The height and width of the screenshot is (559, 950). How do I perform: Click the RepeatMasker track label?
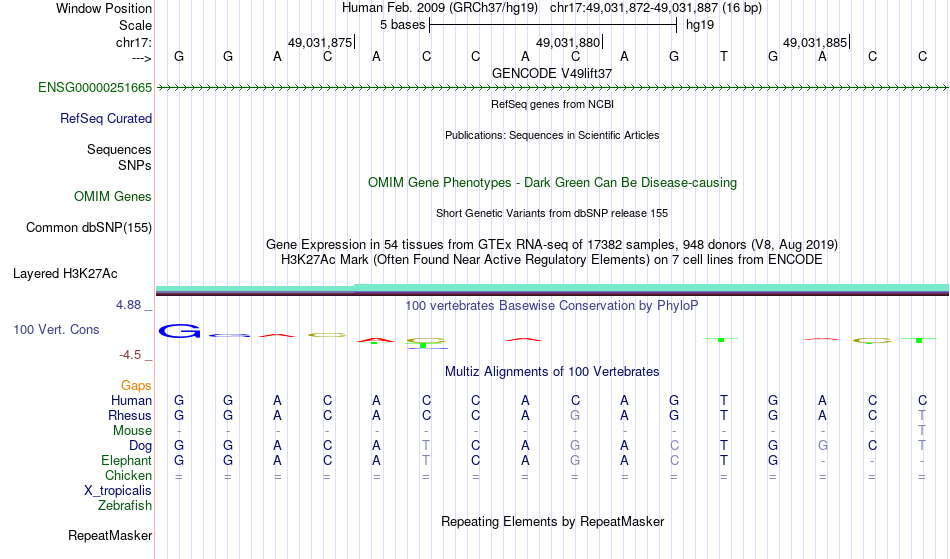click(110, 535)
